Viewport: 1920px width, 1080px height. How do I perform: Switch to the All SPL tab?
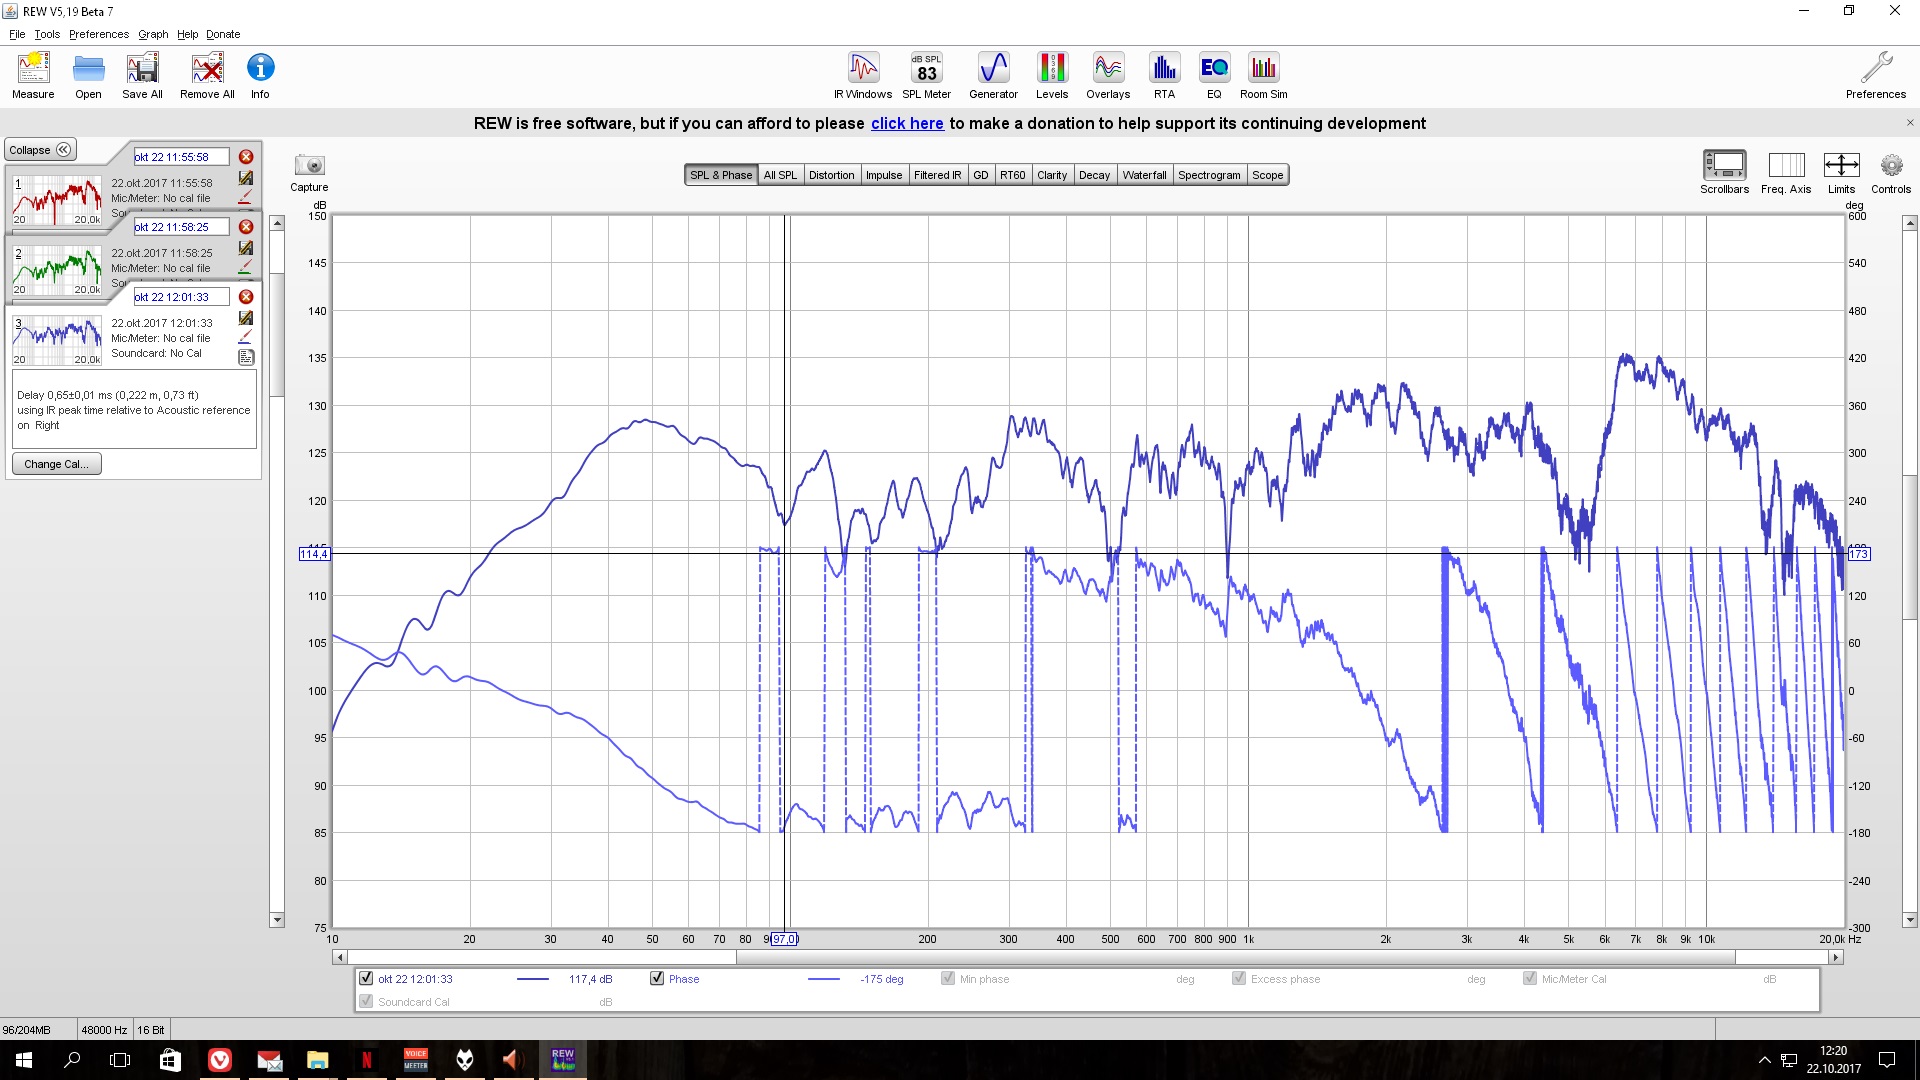tap(780, 175)
